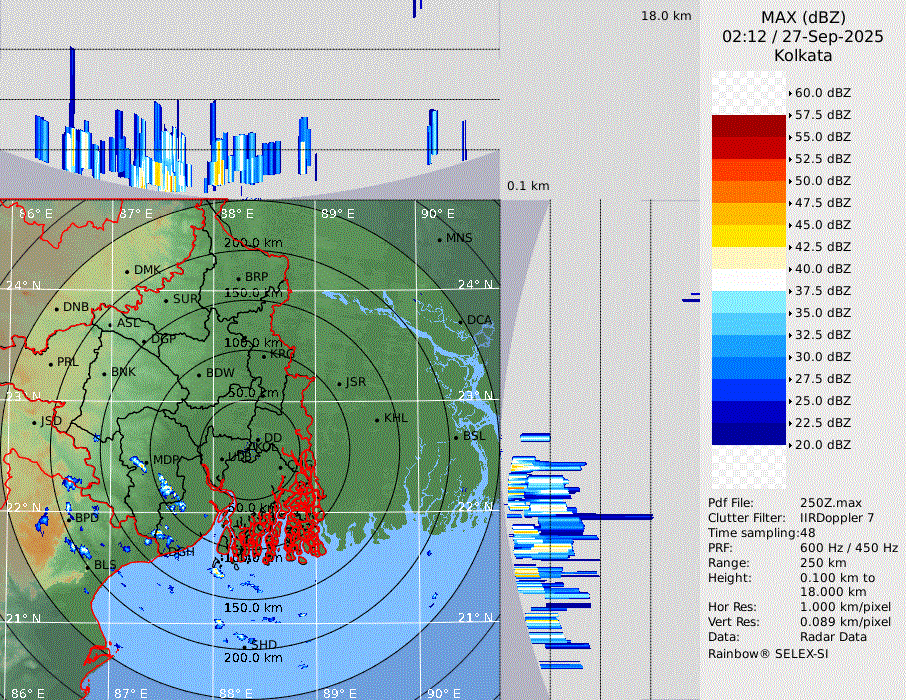906x700 pixels.
Task: Select the yellow 42.5 dBZ legend color
Action: pyautogui.click(x=748, y=236)
